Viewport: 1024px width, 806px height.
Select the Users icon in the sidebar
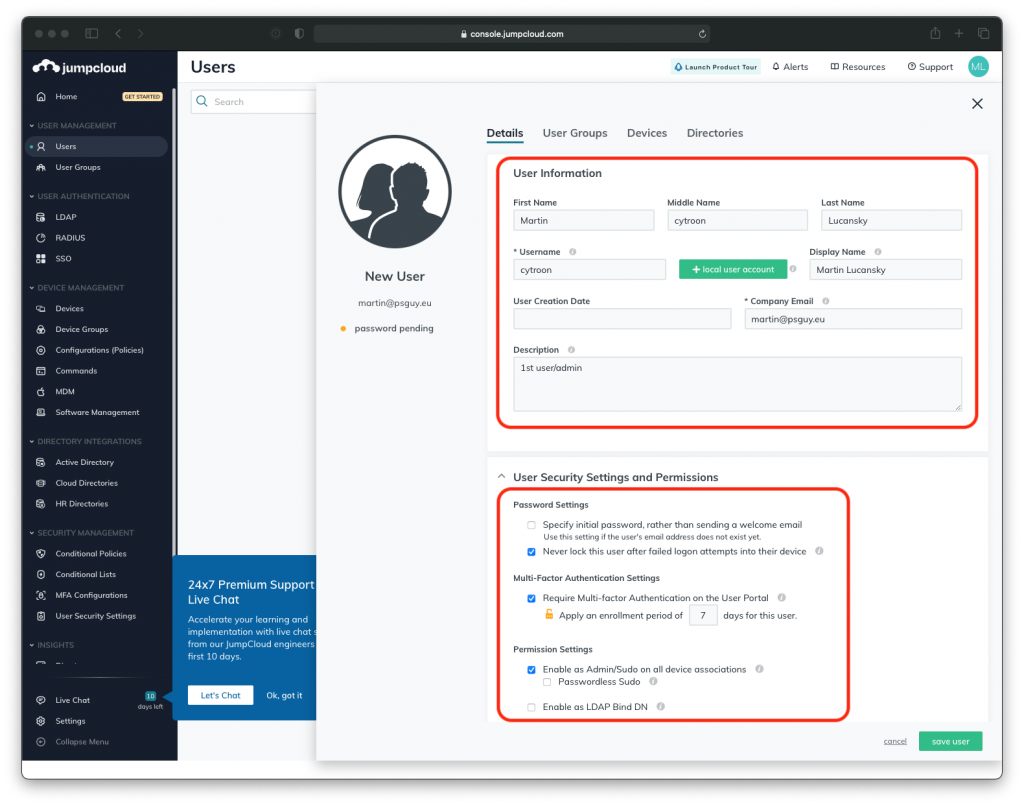pos(41,146)
